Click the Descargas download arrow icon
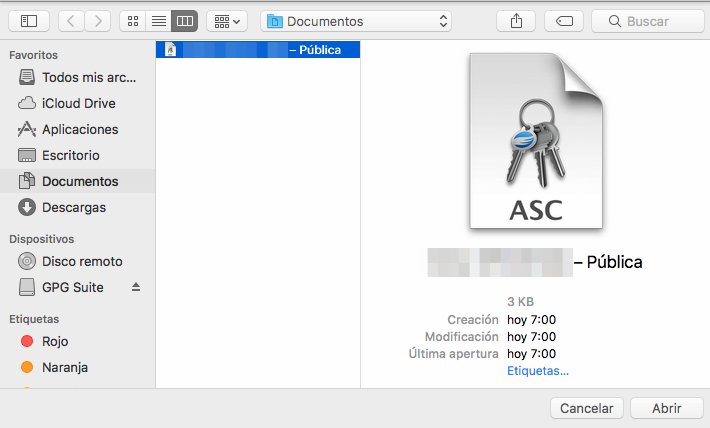Viewport: 710px width, 428px height. (27, 207)
